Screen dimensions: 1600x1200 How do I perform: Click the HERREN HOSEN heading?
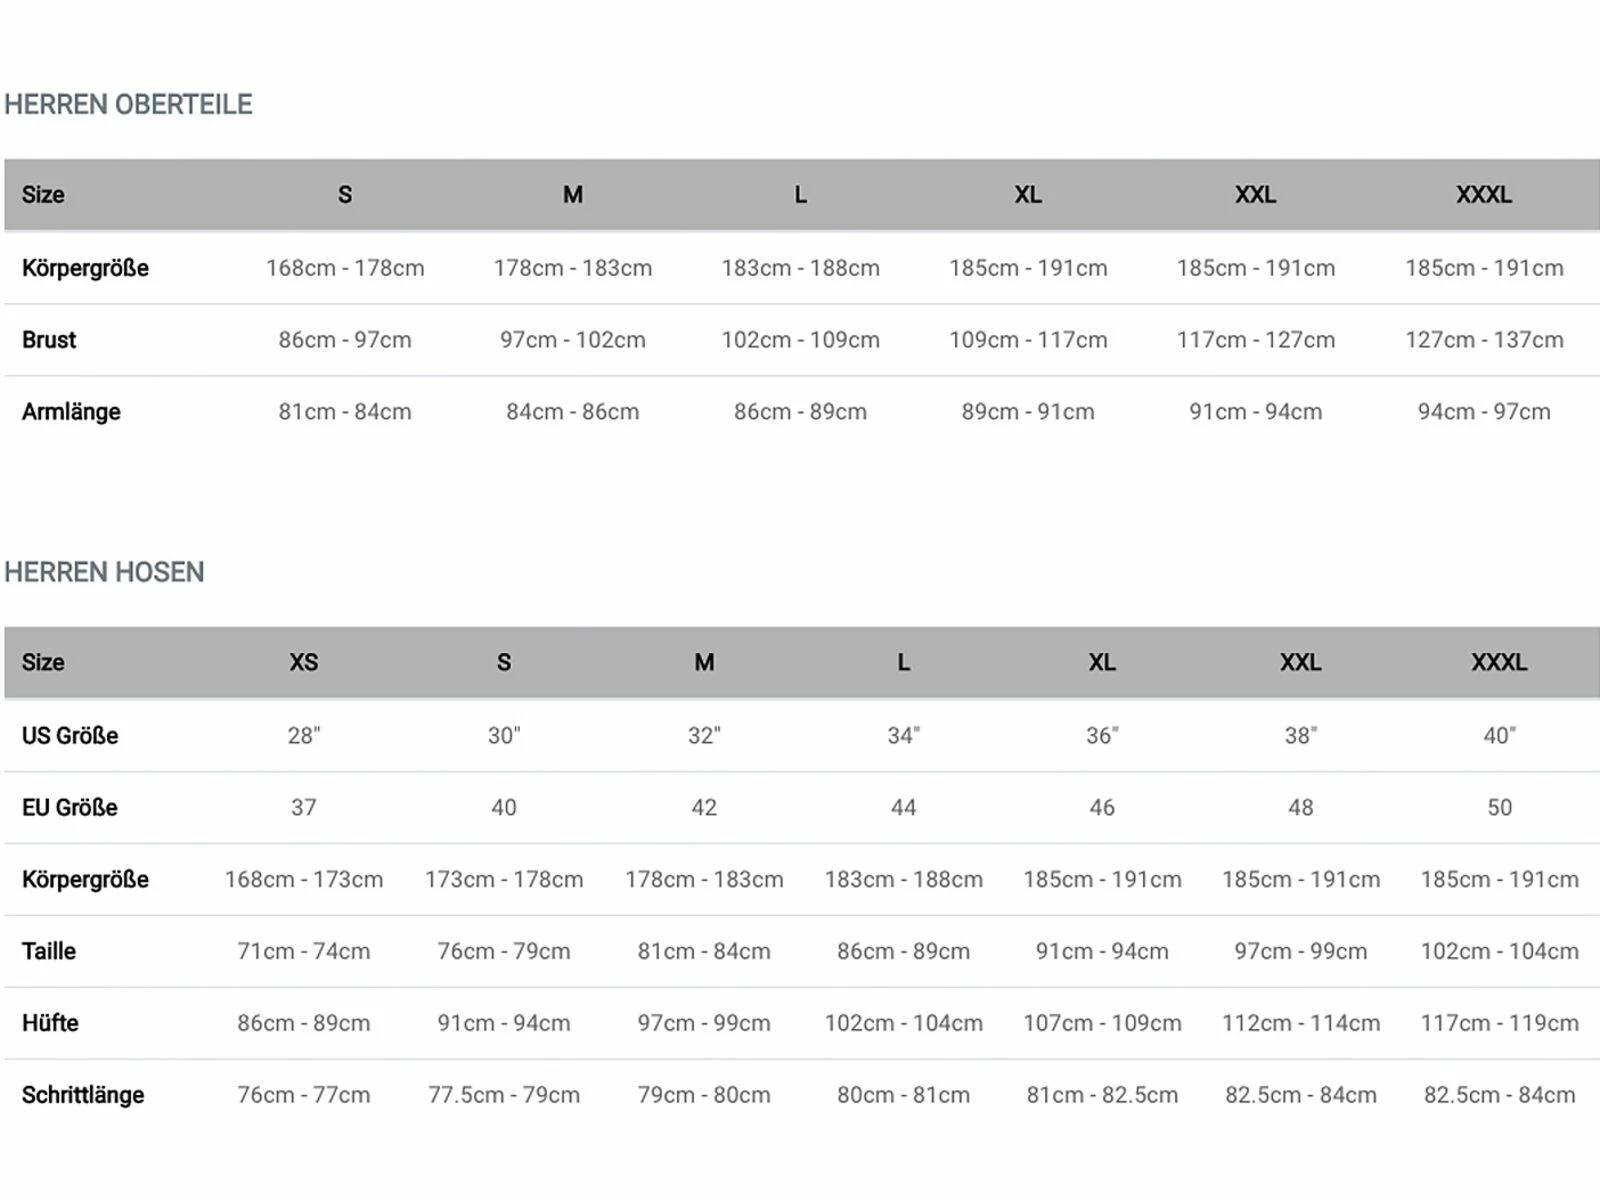click(x=104, y=572)
